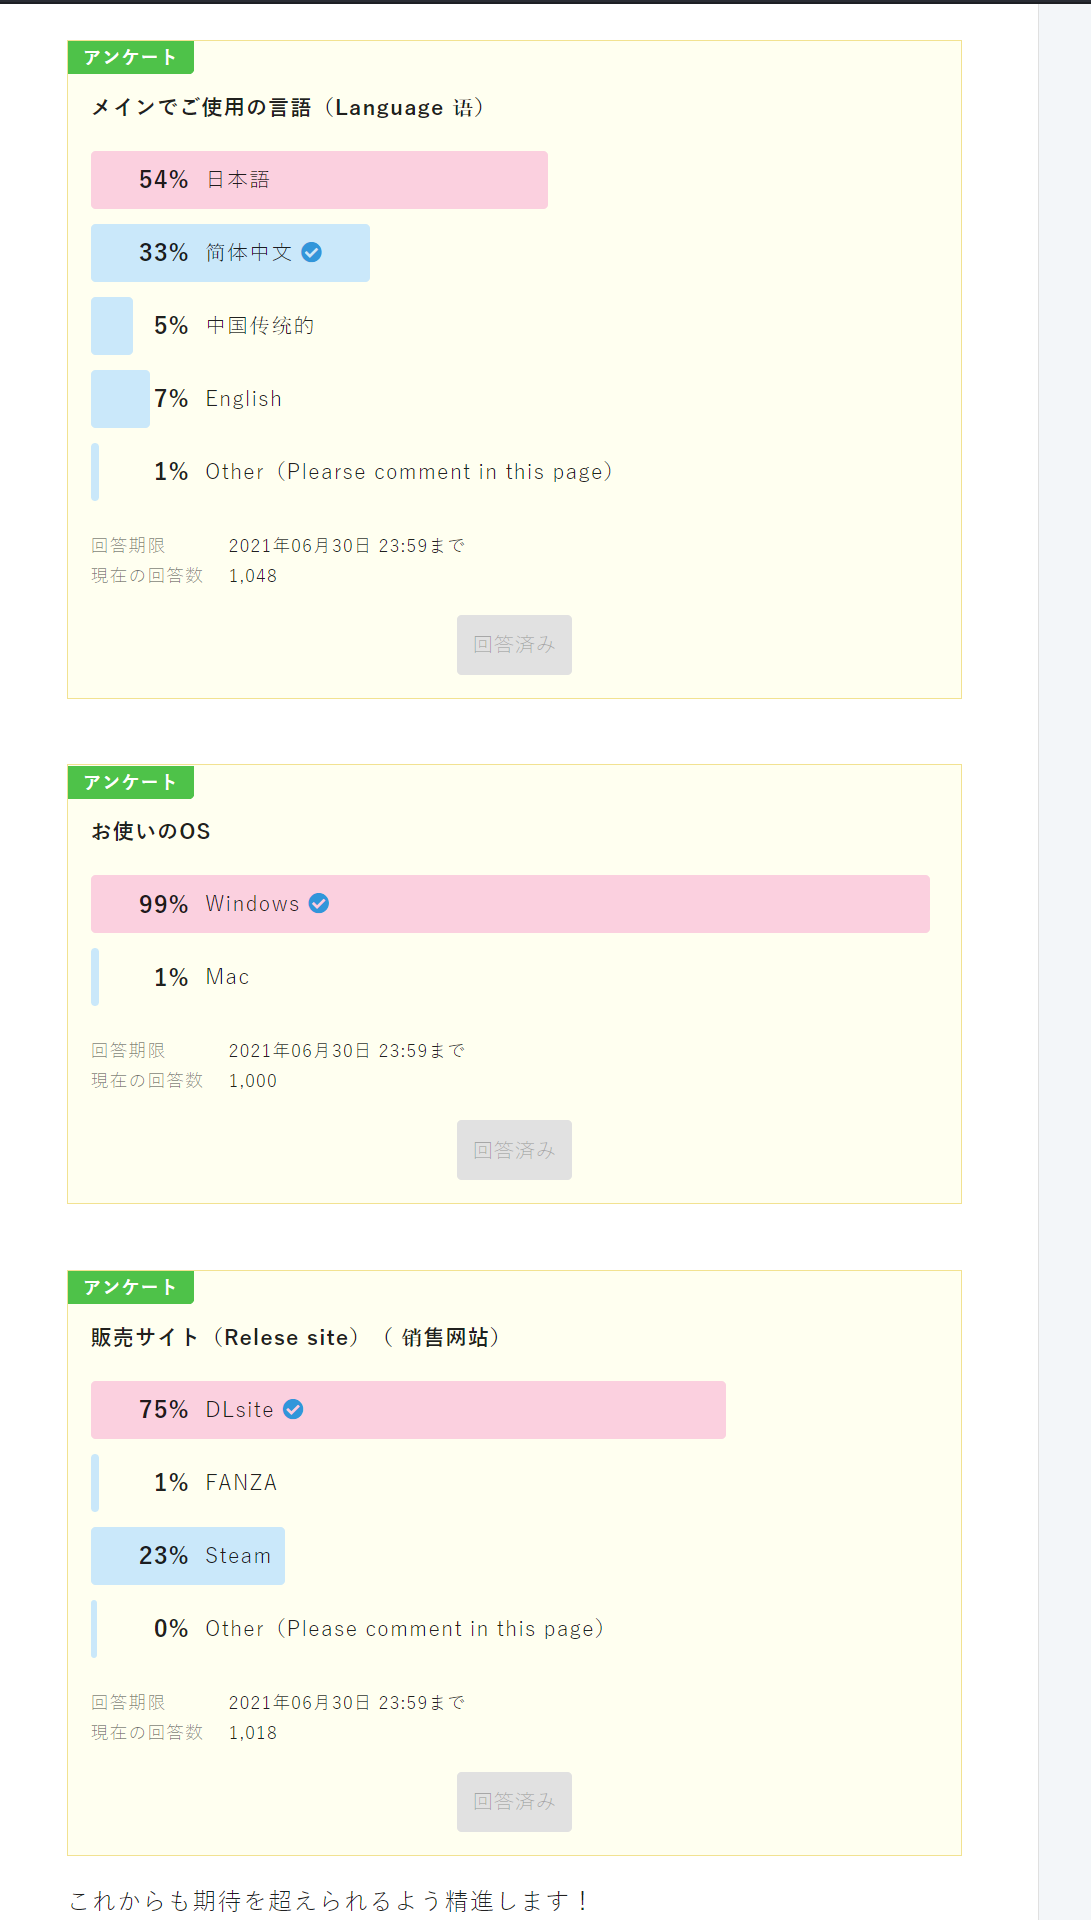Click the アンケート badge on the OS poll
1091x1920 pixels.
(x=130, y=783)
